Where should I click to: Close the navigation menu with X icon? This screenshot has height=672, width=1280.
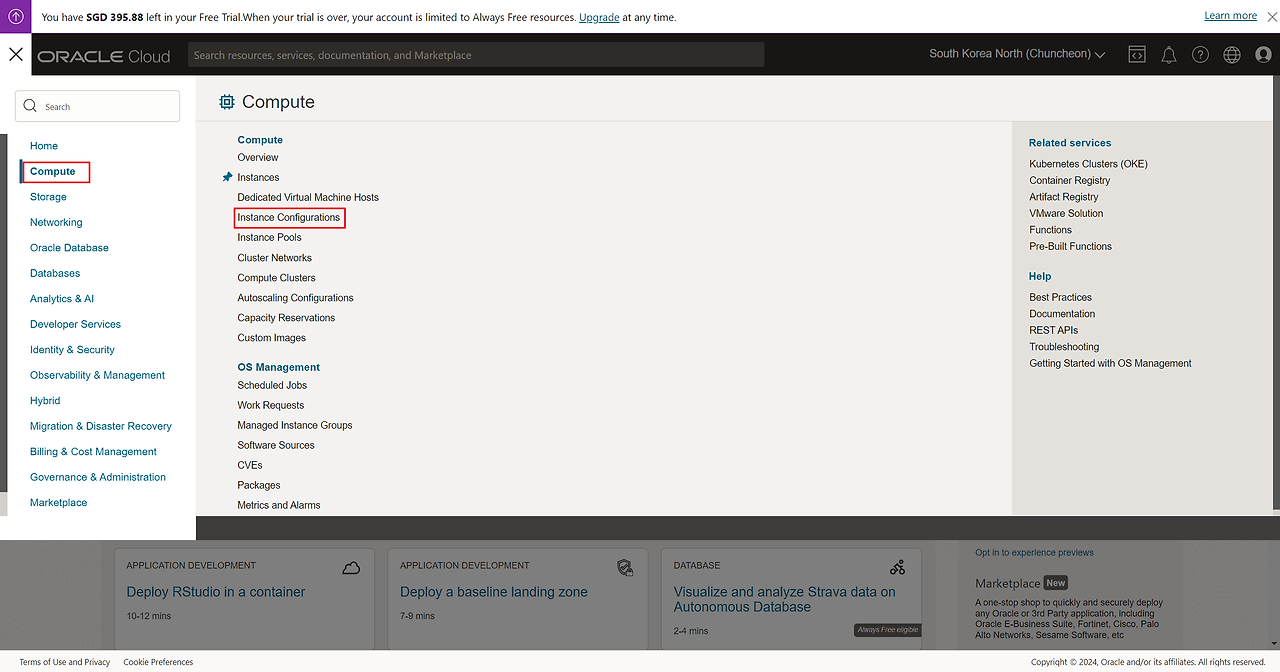pos(16,54)
